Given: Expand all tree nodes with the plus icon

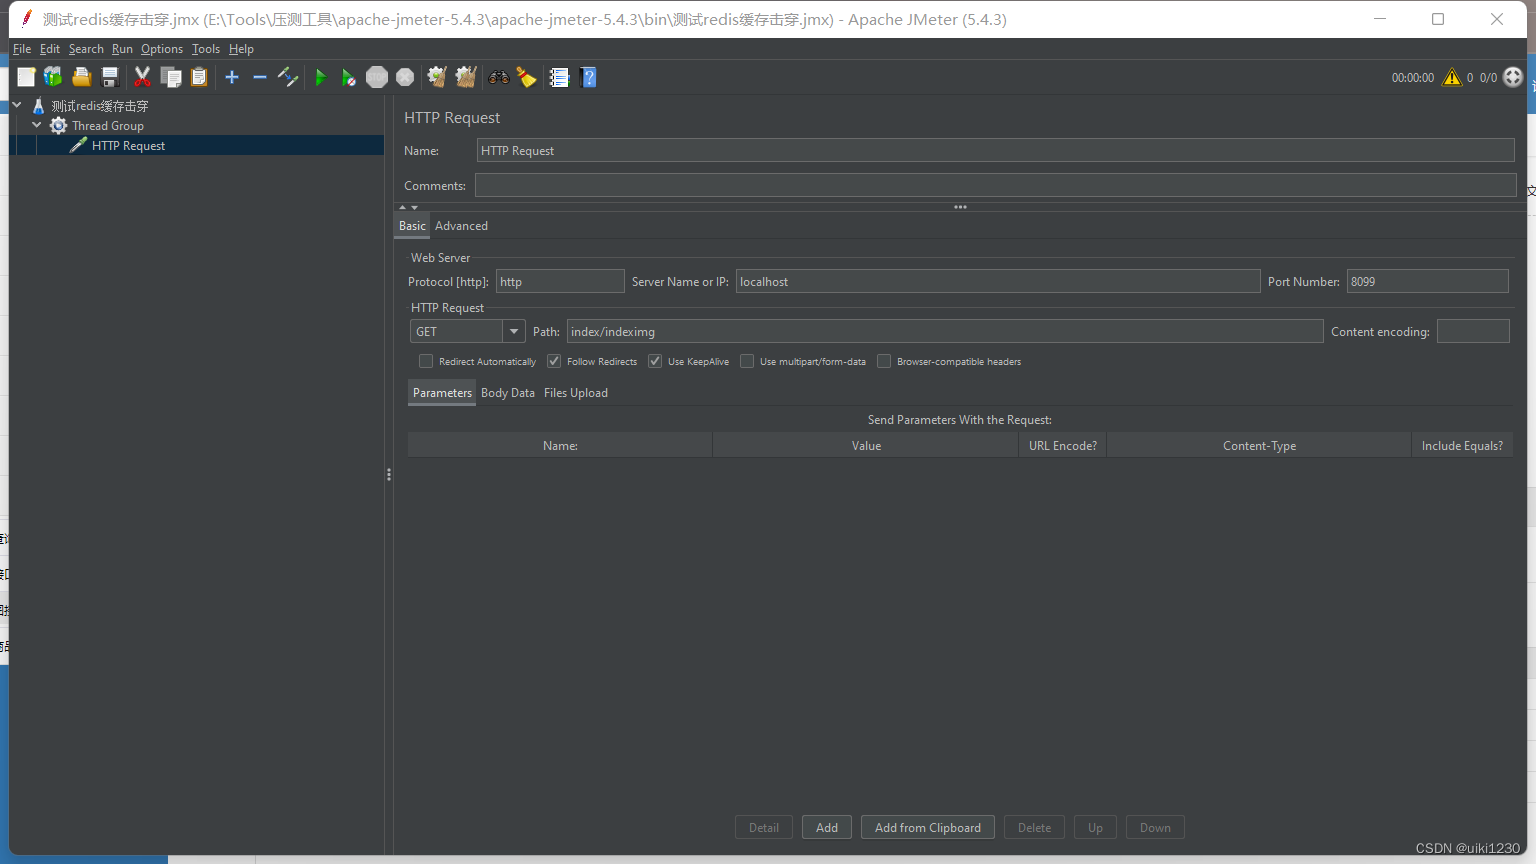Looking at the screenshot, I should point(232,77).
